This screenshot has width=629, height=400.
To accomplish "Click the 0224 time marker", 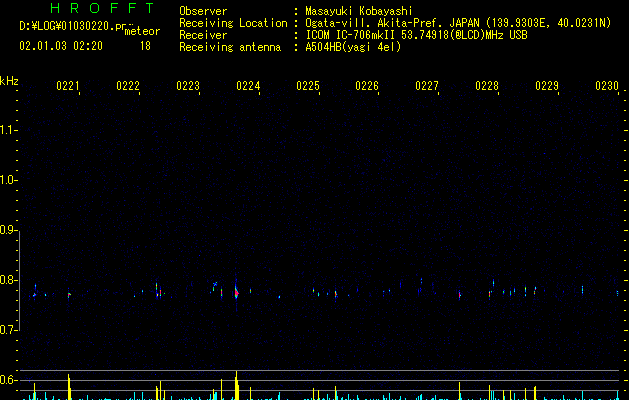I will [248, 86].
